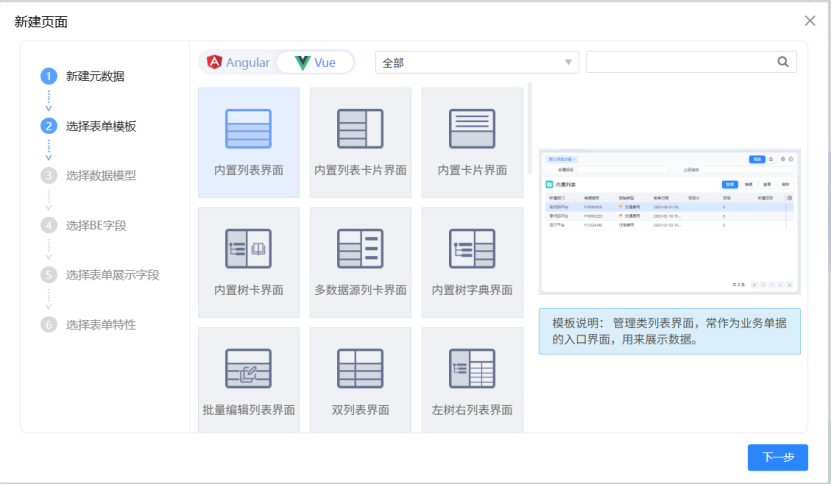Pick the 内置树字典界面 template icon
Viewport: 831px width, 485px height.
point(472,249)
